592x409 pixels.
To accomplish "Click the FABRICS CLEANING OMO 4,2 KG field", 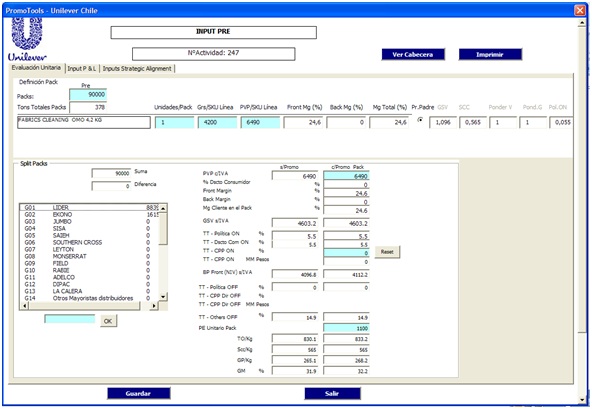I will click(84, 122).
